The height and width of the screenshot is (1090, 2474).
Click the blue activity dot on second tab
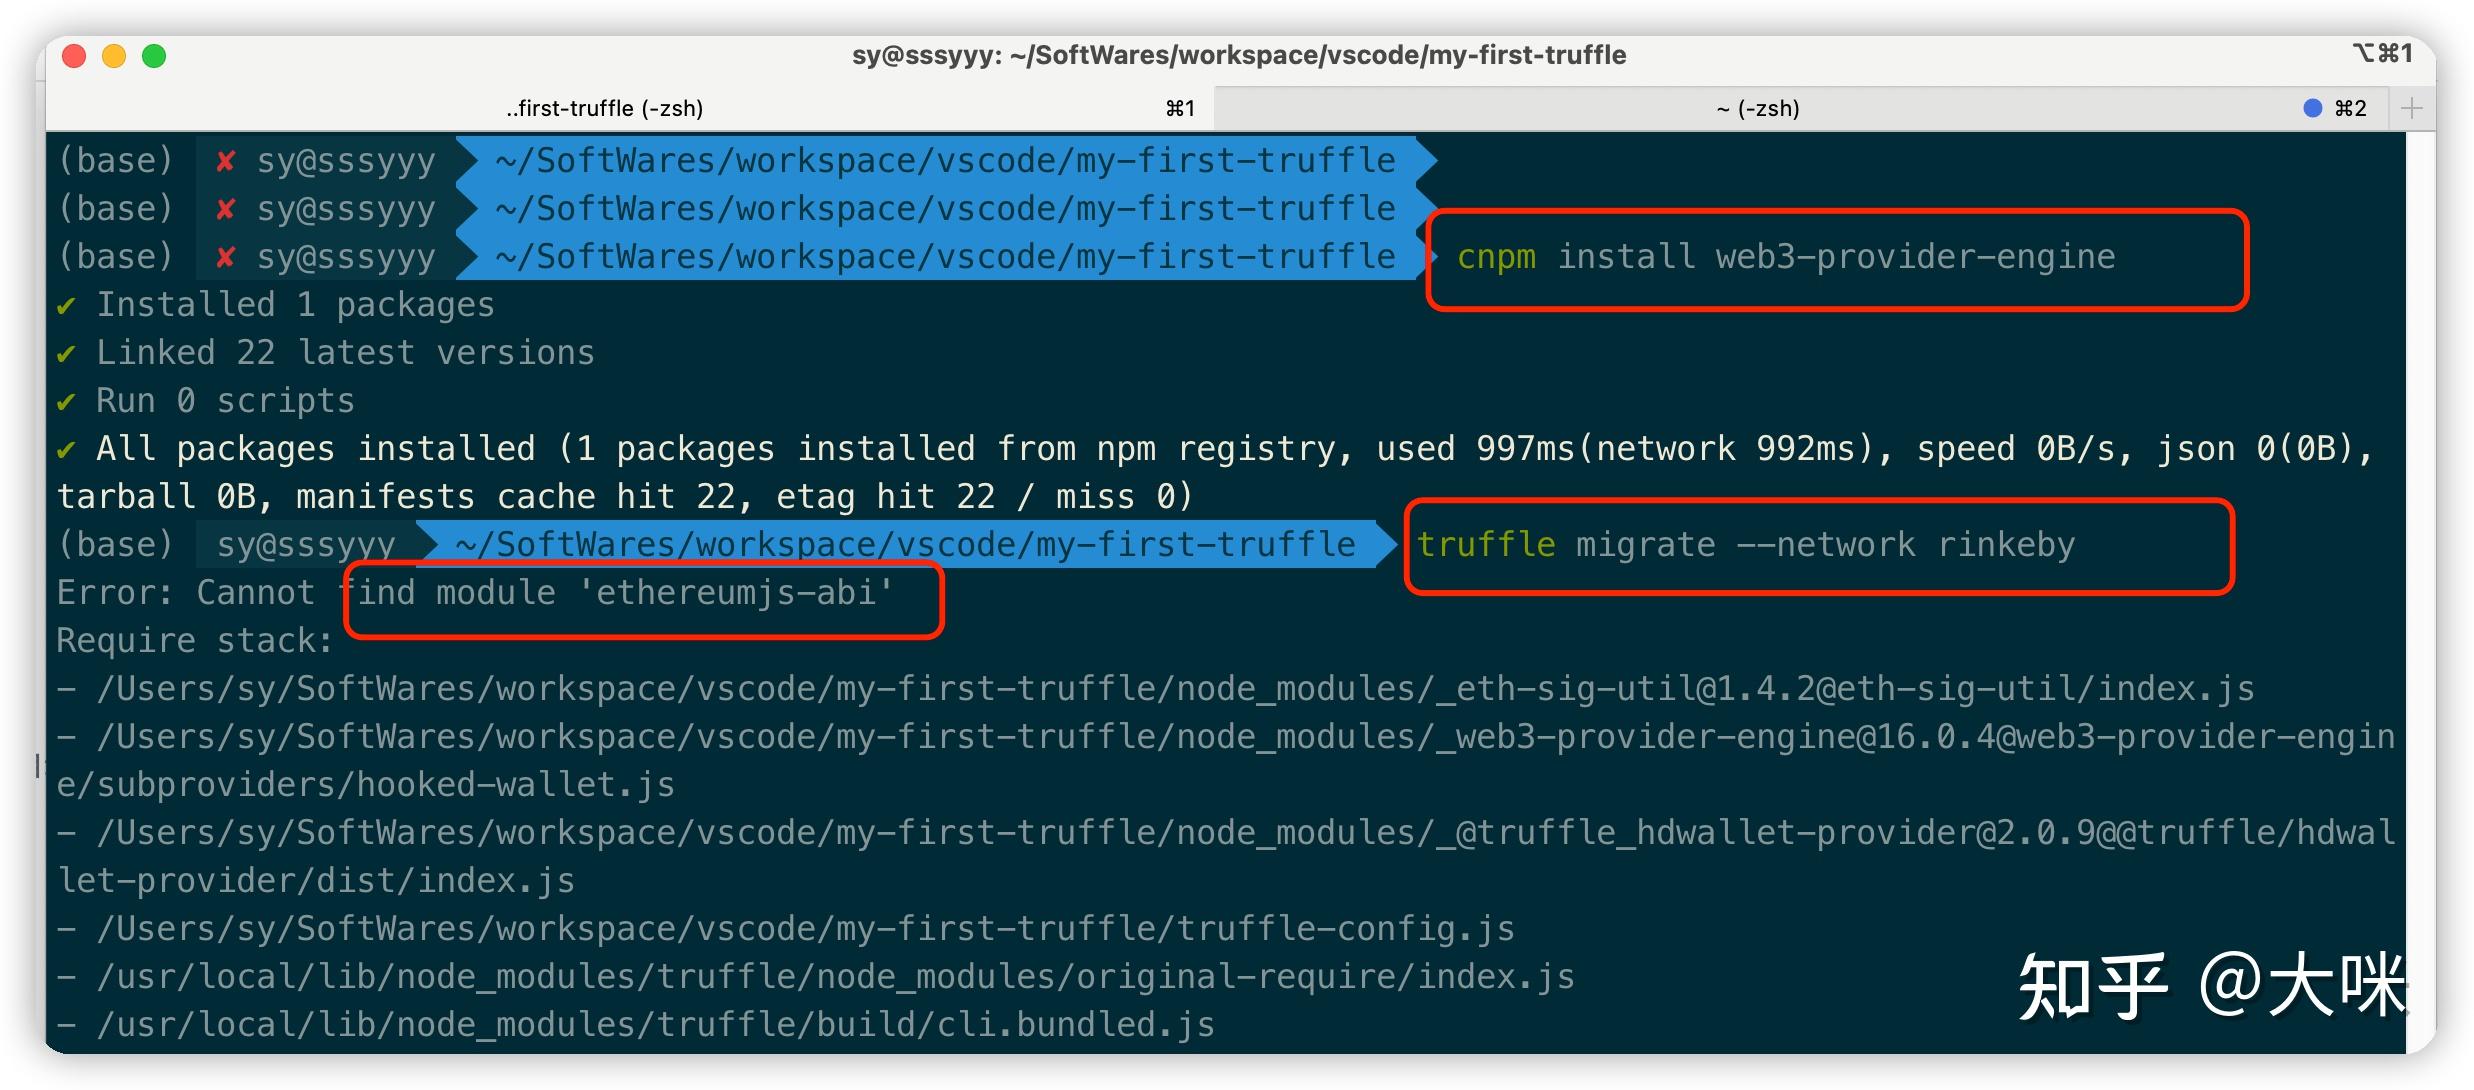point(2312,108)
